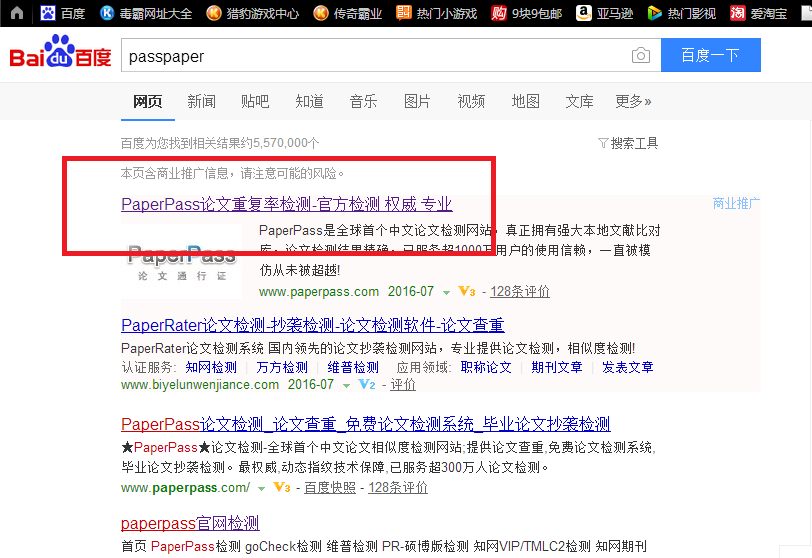This screenshot has height=558, width=812.
Task: Expand dropdown arrow after biyelunwenjiance.com date
Action: pos(346,386)
